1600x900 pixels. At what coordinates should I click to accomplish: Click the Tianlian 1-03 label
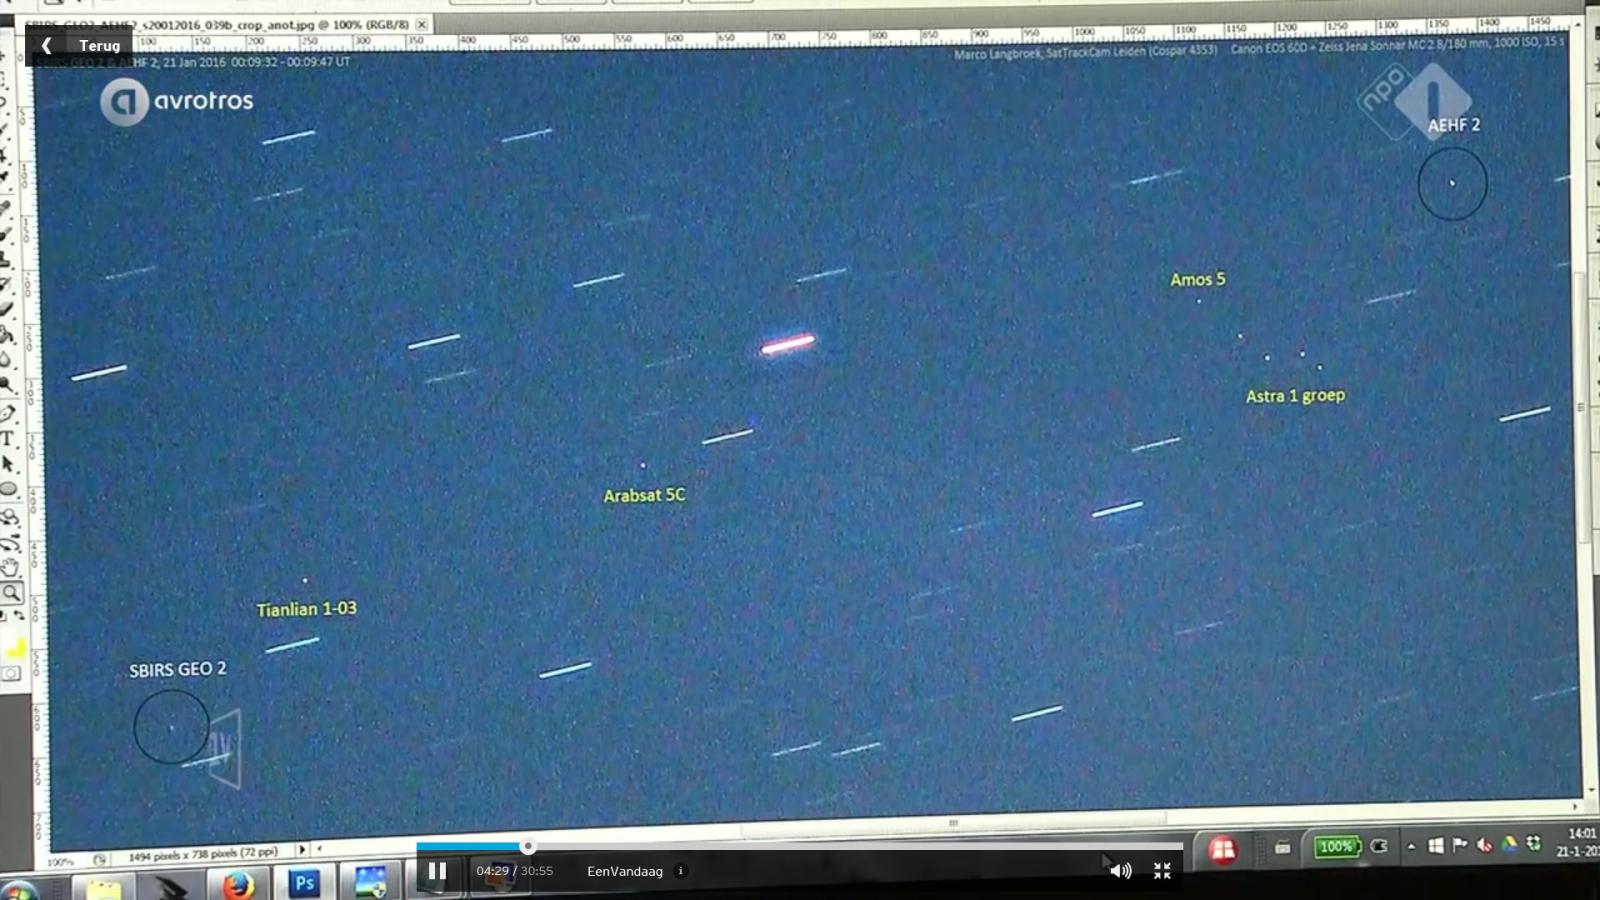pyautogui.click(x=306, y=609)
